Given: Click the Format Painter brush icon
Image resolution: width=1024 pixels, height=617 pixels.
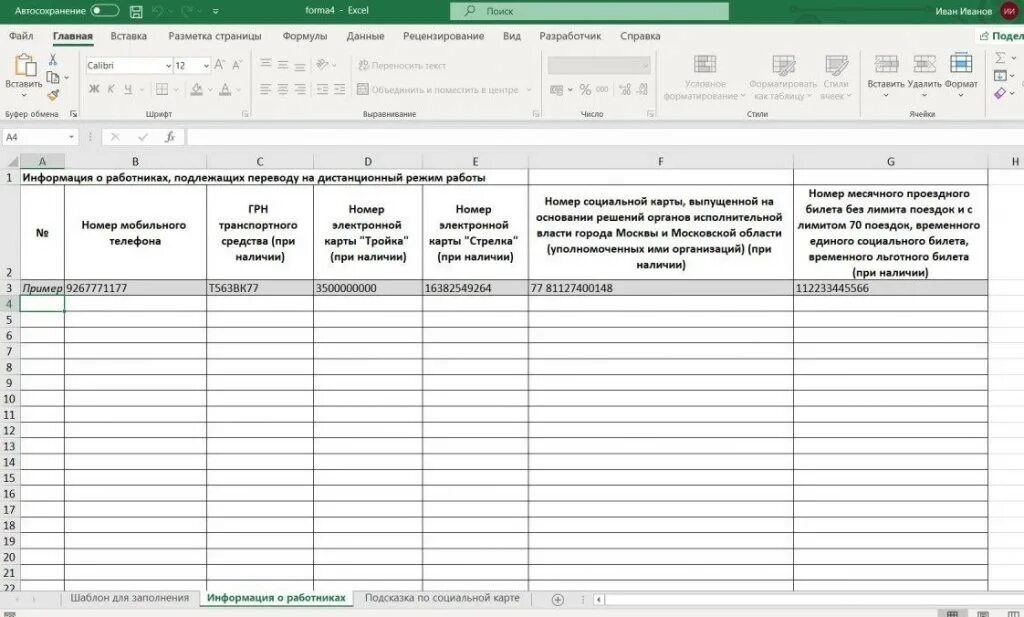Looking at the screenshot, I should (53, 95).
